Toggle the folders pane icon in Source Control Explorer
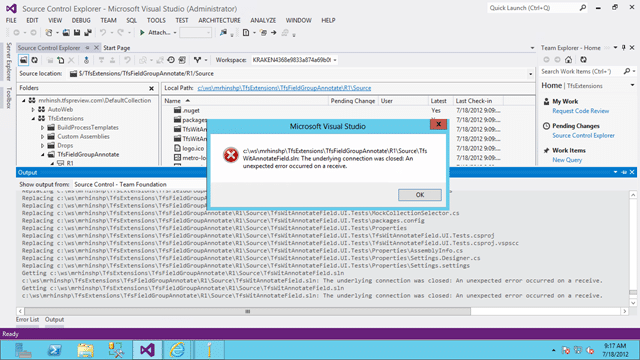 [24, 60]
